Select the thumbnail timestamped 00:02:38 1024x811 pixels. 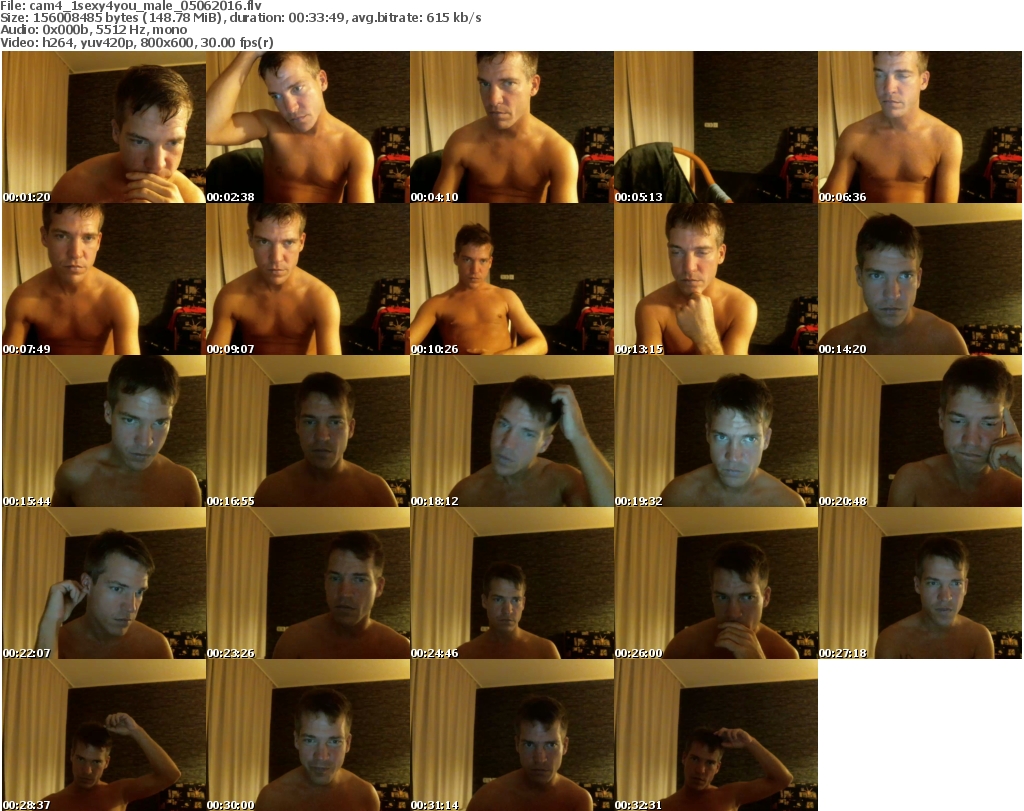tap(308, 127)
